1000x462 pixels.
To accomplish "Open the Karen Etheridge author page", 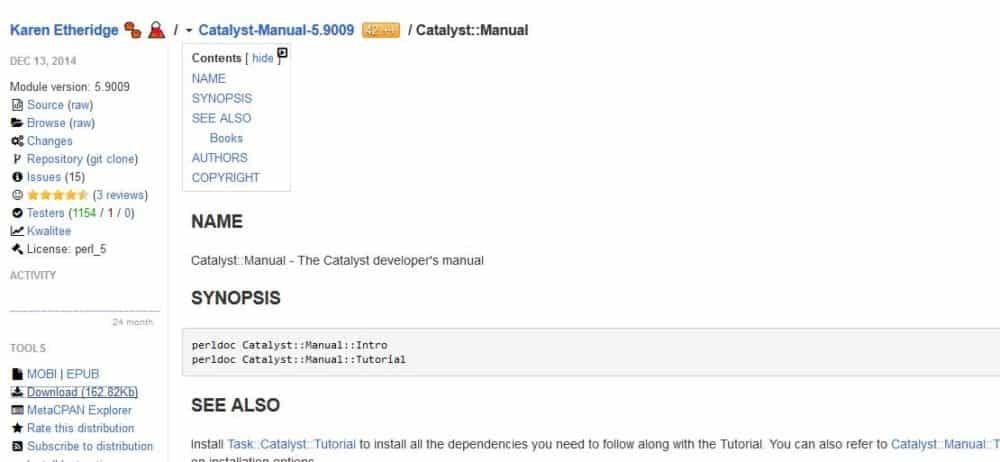I will [63, 30].
